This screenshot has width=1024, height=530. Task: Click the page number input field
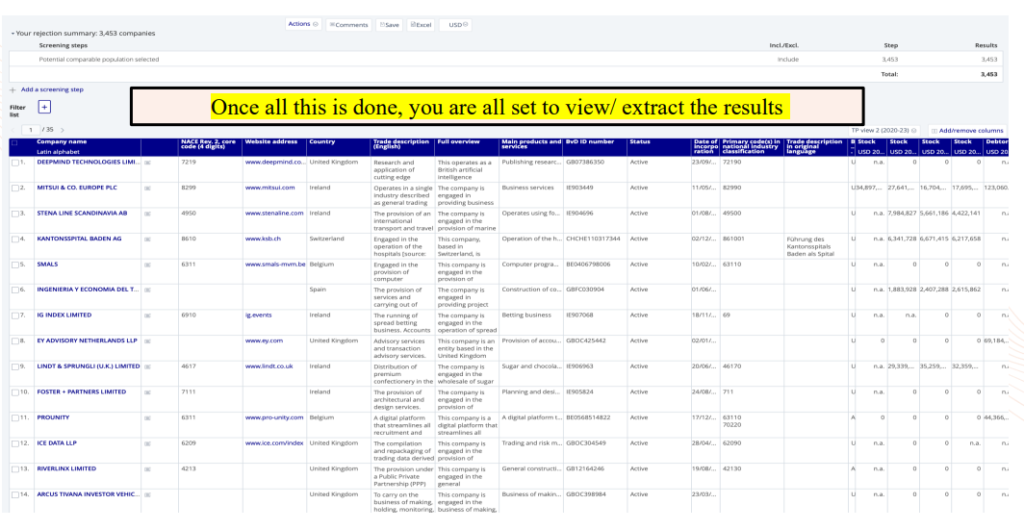31,130
